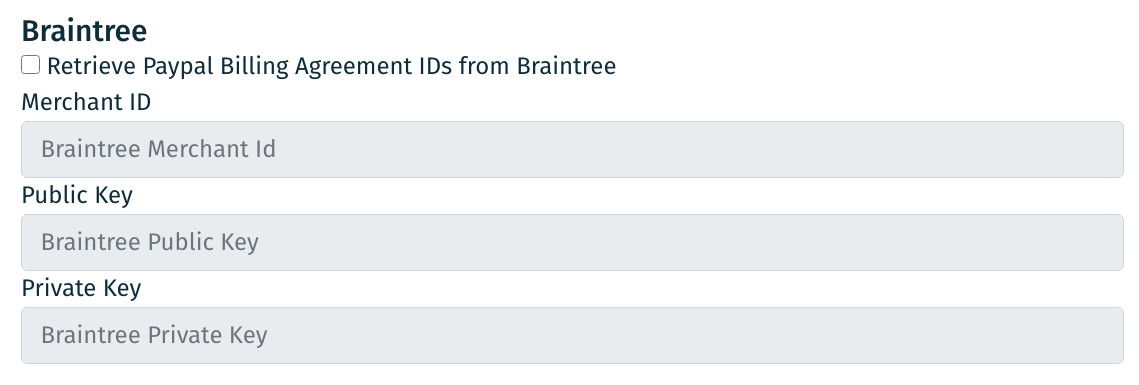This screenshot has height=385, width=1139.
Task: Tick the checkbox below the Braintree heading
Action: 31,65
